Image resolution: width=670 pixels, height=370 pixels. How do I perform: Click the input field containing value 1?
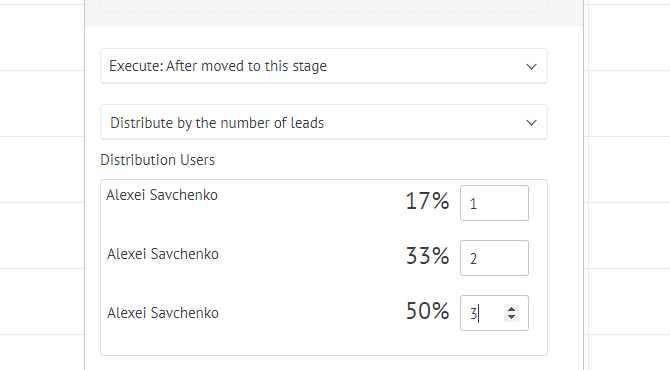coord(494,203)
